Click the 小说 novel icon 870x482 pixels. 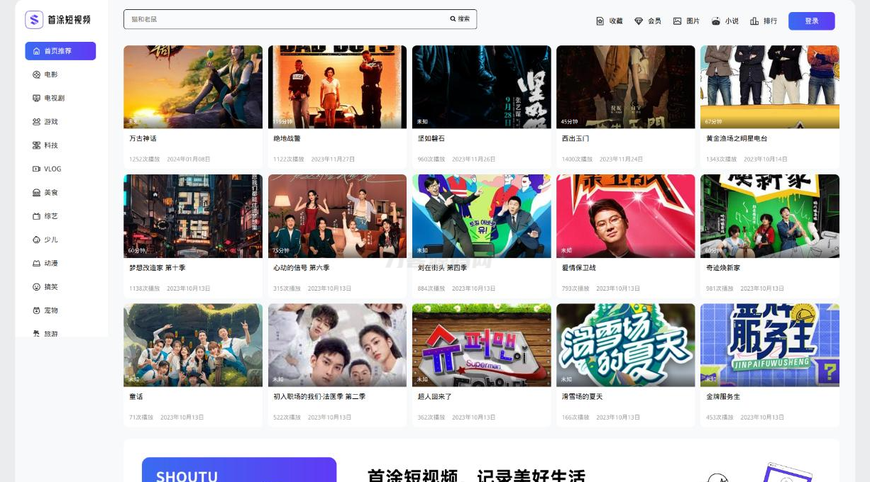click(x=716, y=21)
